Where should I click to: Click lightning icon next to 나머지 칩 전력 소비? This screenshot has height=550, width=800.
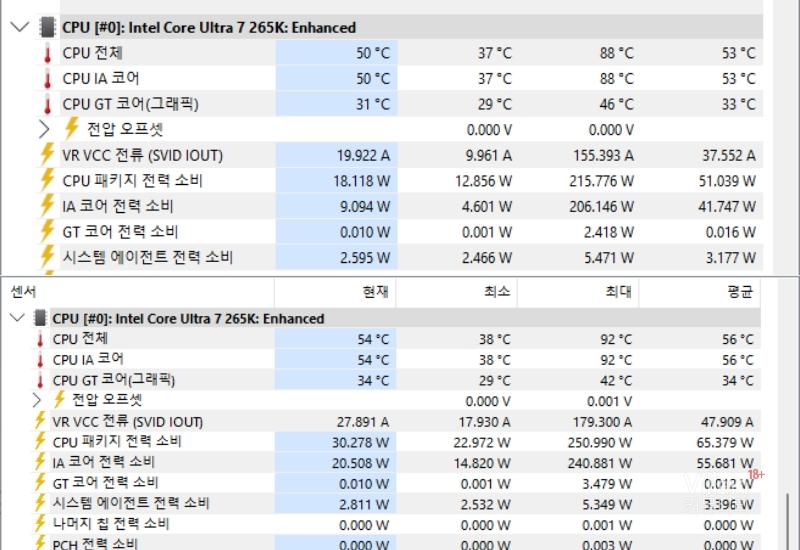tap(40, 524)
